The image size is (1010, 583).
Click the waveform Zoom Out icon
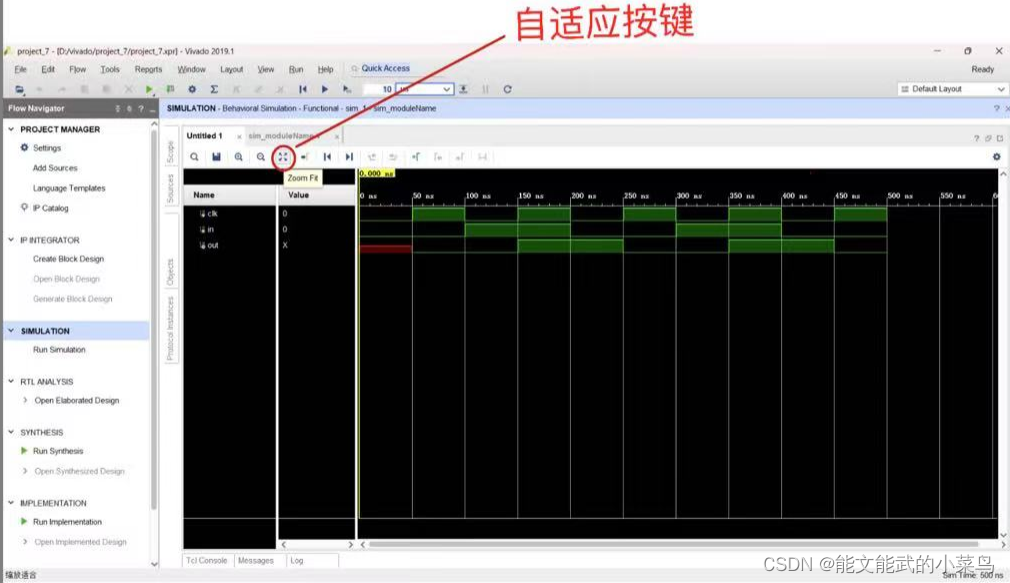[260, 157]
